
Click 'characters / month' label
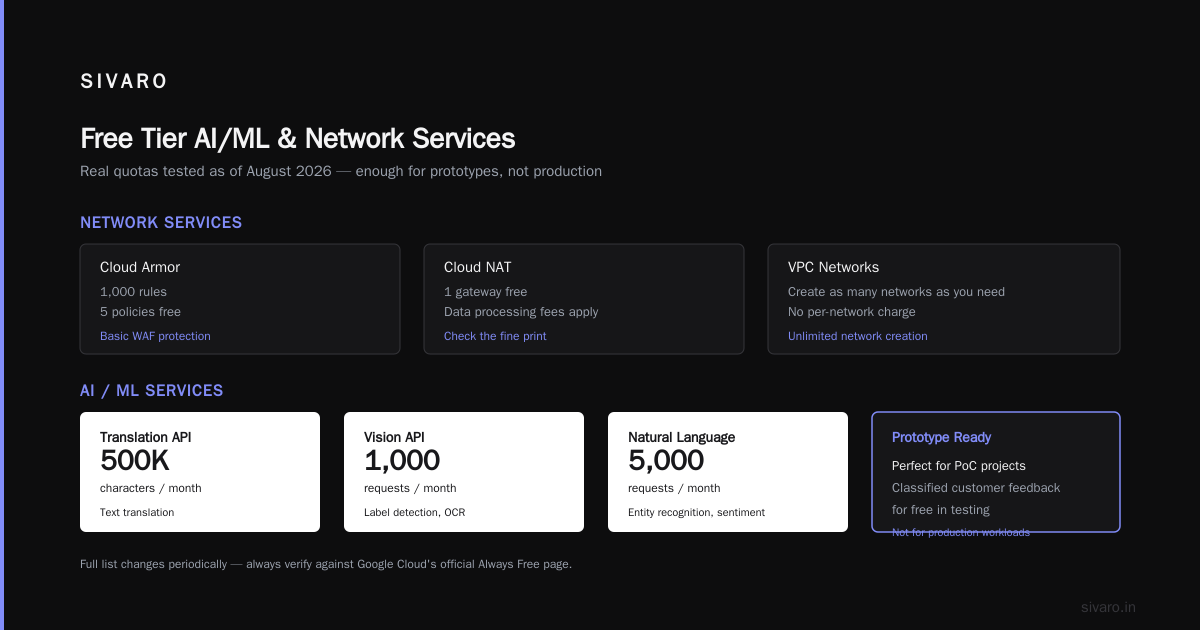point(151,488)
